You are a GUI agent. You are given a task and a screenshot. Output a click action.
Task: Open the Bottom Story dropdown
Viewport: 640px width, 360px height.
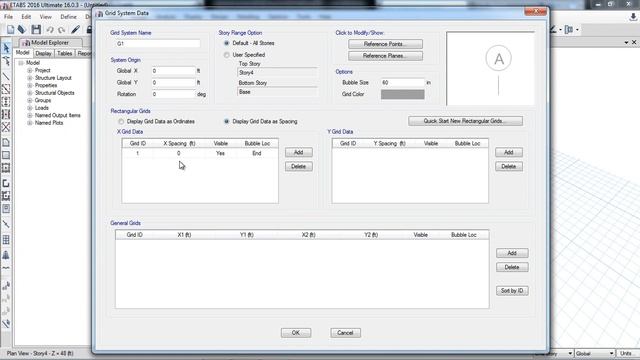[277, 92]
